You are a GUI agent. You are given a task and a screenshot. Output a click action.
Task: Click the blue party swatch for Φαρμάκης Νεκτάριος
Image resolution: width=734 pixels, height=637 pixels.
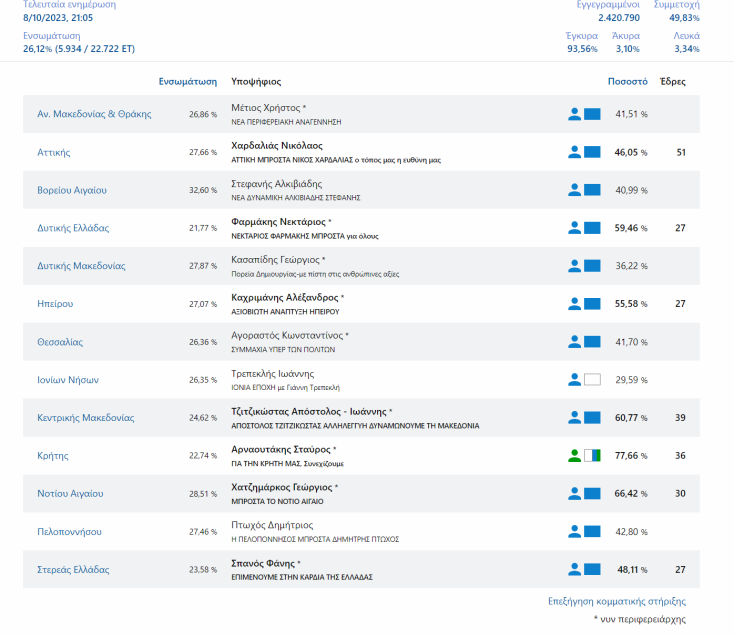coord(592,228)
